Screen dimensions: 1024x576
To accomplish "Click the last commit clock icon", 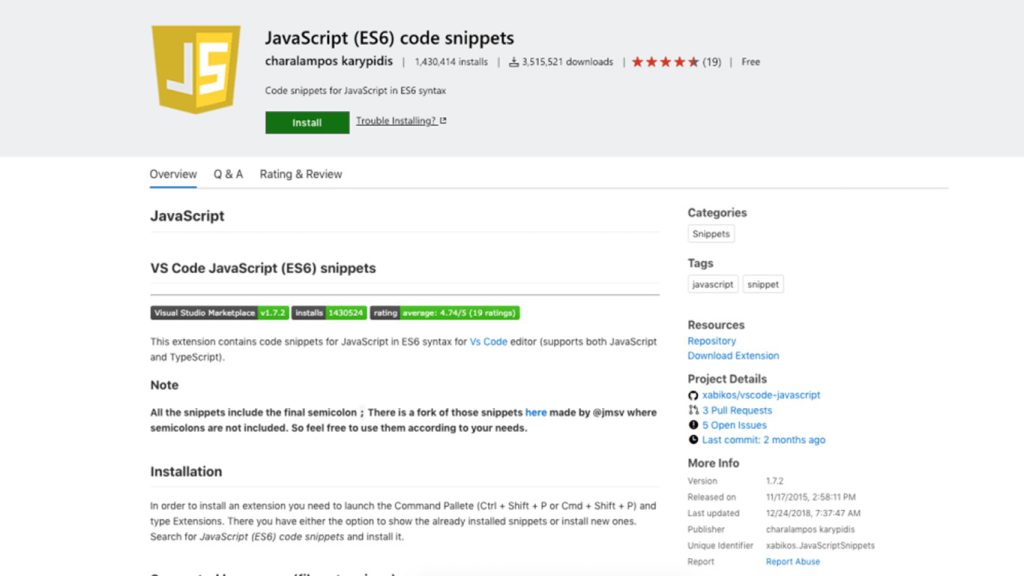I will pyautogui.click(x=693, y=440).
